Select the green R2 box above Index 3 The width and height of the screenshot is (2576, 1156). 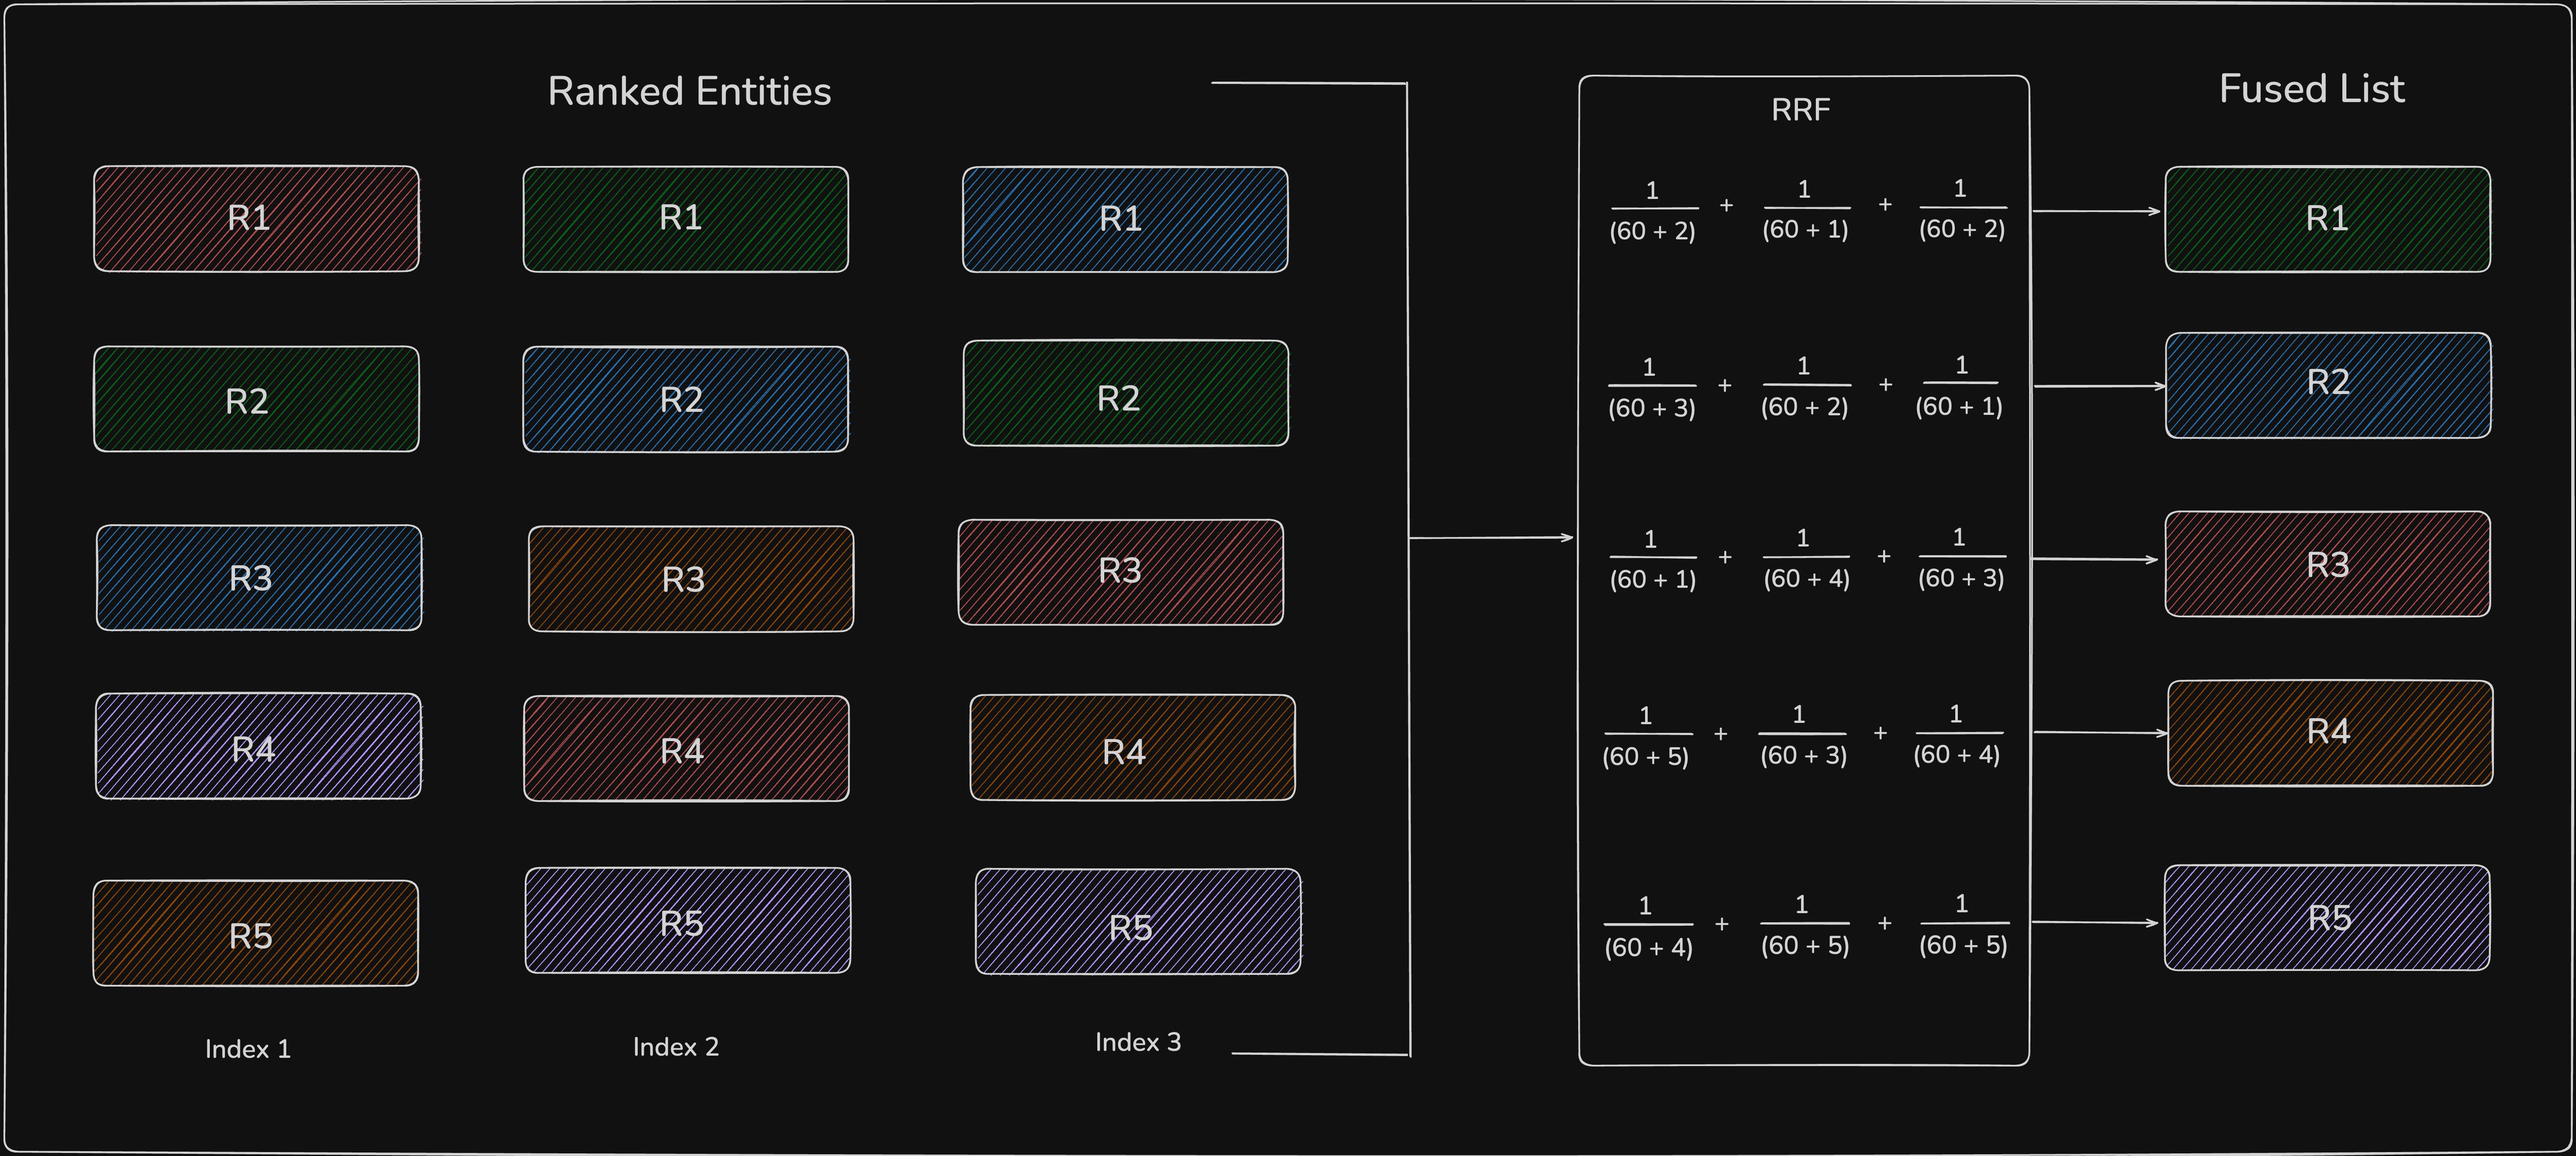tap(1126, 393)
